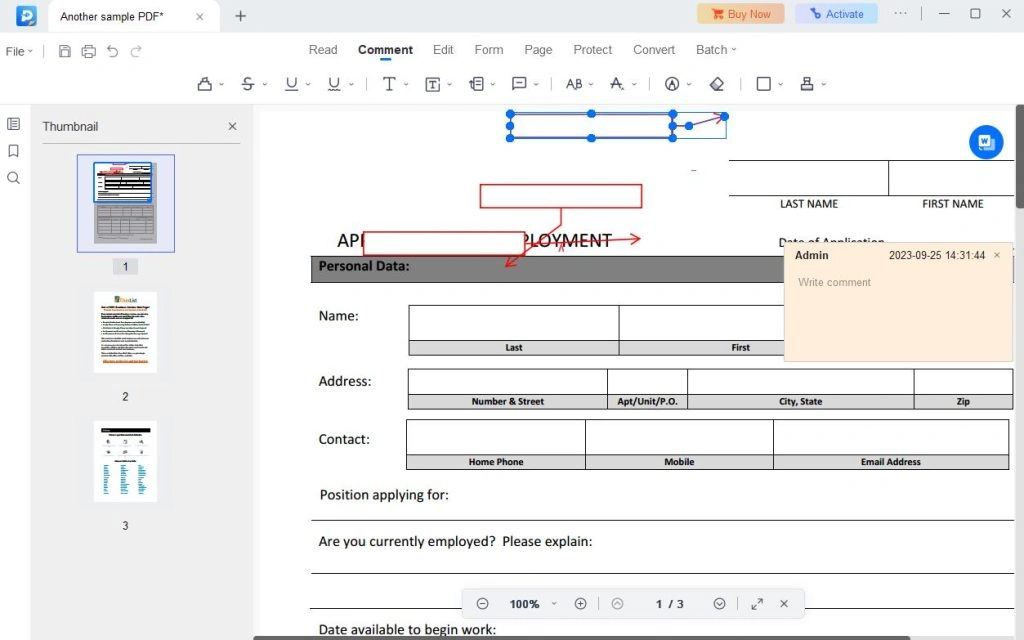Select the squiggly Underline tool
Viewport: 1024px width, 640px height.
334,84
